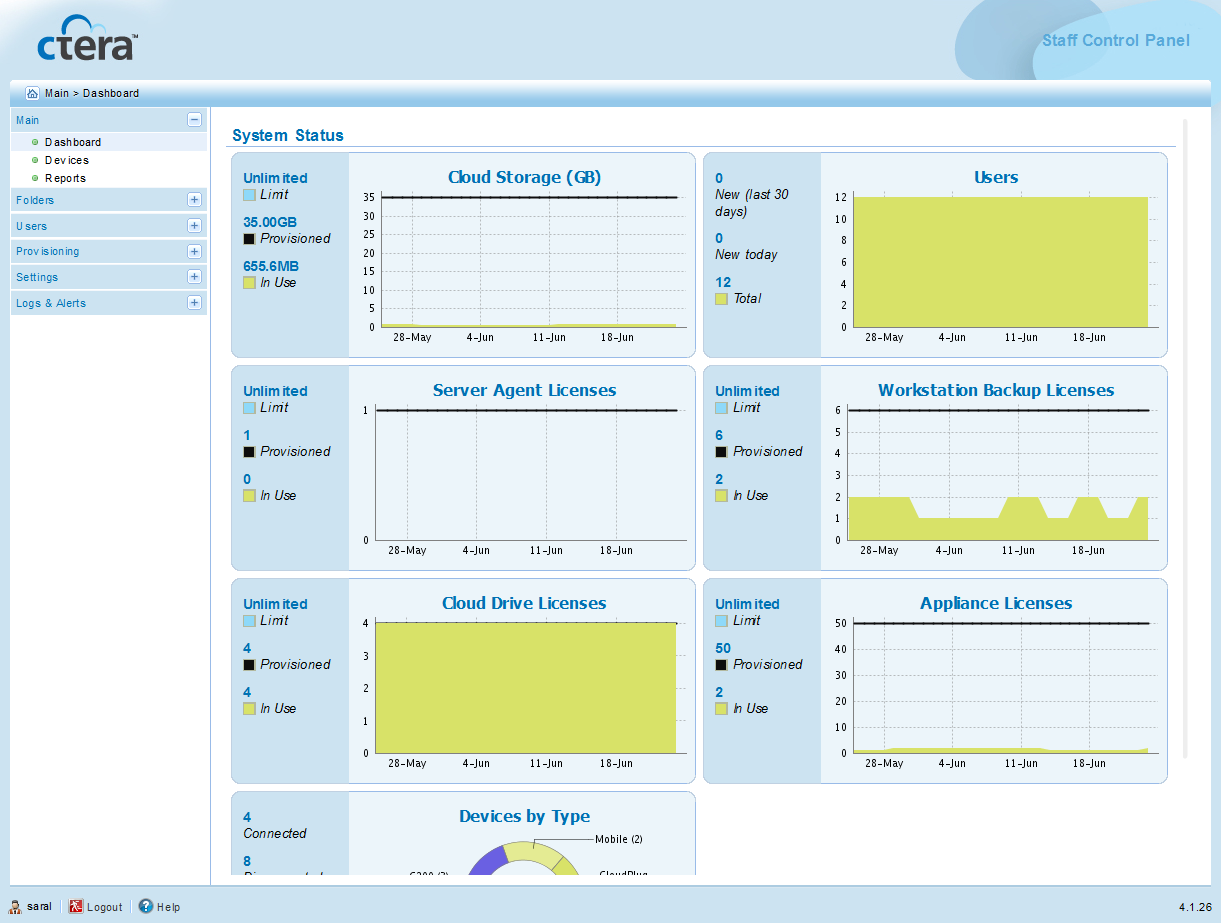Viewport: 1221px width, 923px height.
Task: Click Workstation Backup Licenses Limit swatch
Action: click(x=721, y=408)
